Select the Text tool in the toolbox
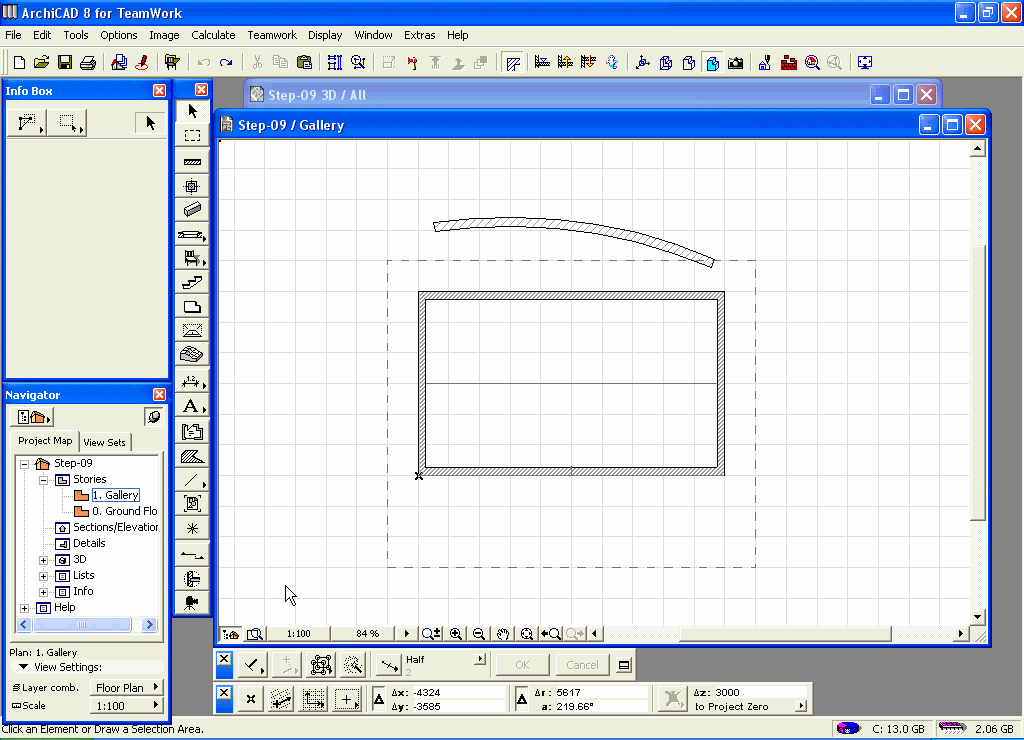Viewport: 1024px width, 740px height. [191, 406]
